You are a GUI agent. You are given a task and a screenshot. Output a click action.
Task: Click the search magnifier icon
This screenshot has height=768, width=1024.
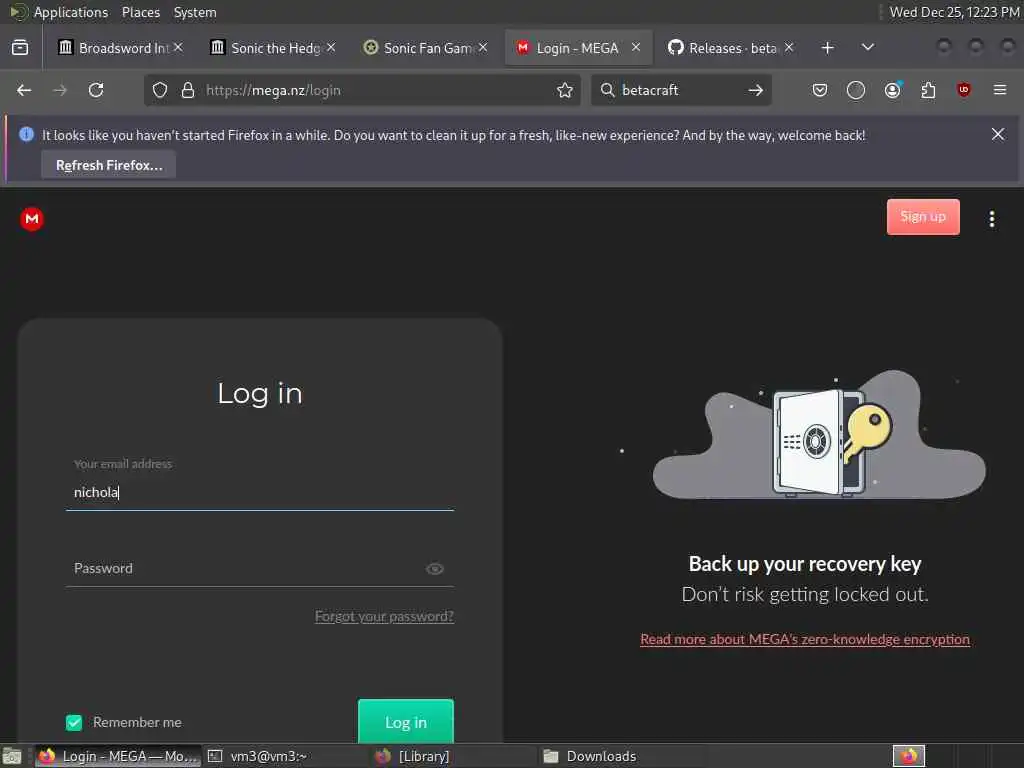click(x=607, y=90)
